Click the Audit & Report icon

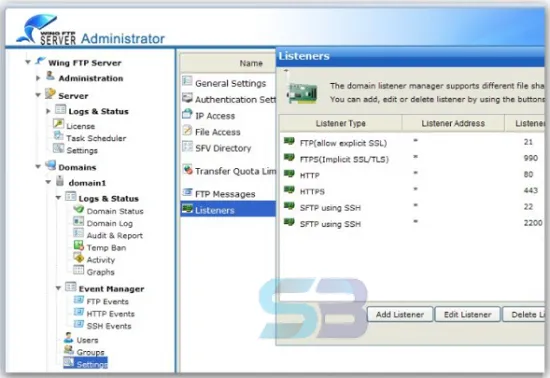(79, 234)
